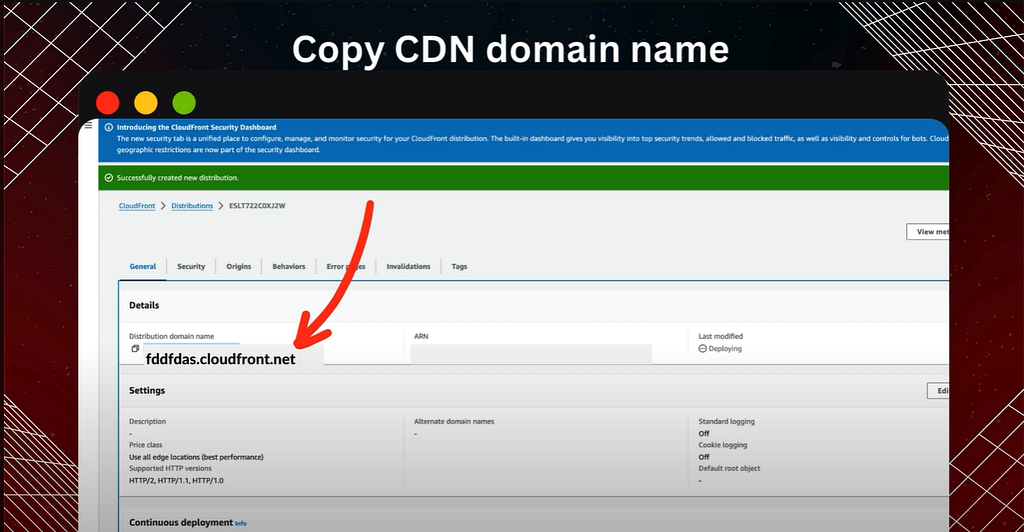Click the success checkmark icon in green banner
The image size is (1024, 532).
[108, 178]
